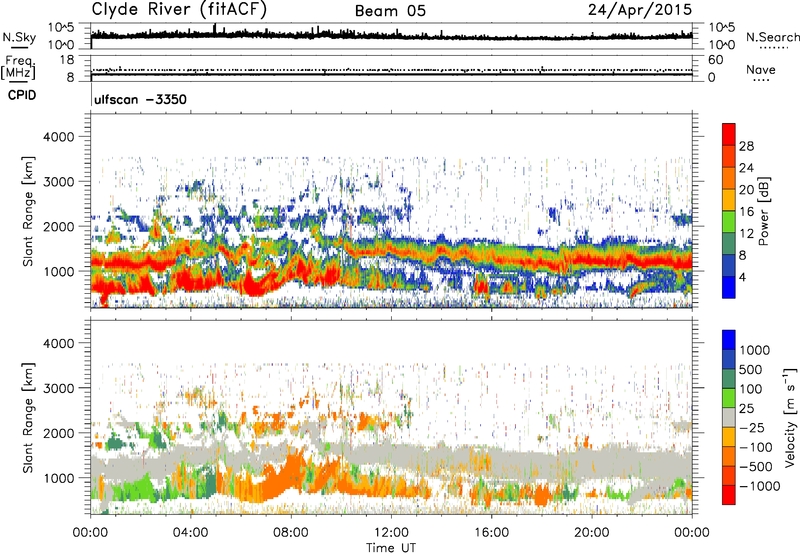
Task: Select the "16:00" time axis label
Action: (x=491, y=533)
